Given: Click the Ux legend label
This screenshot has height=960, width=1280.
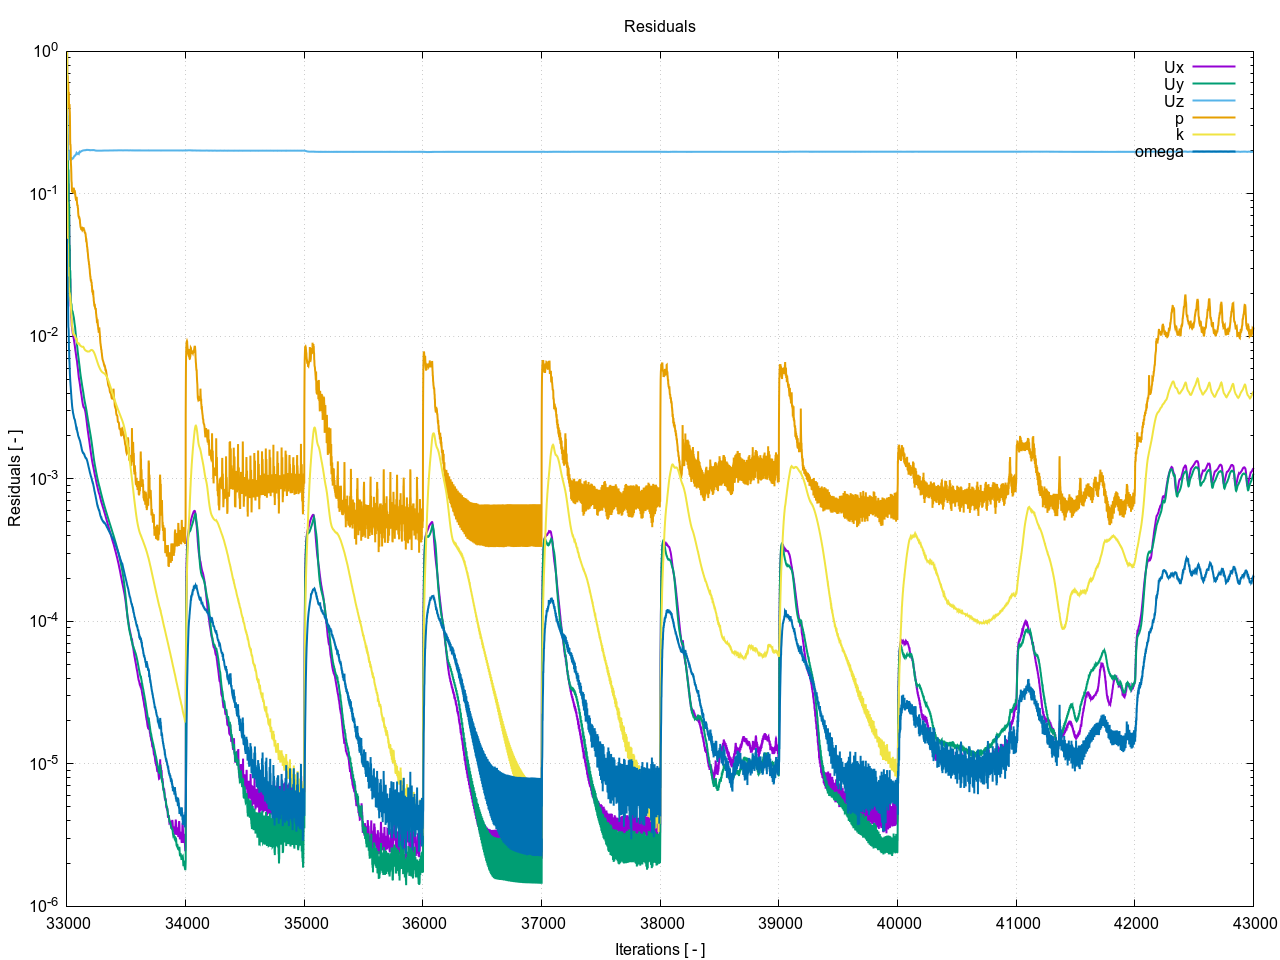Looking at the screenshot, I should (1173, 68).
